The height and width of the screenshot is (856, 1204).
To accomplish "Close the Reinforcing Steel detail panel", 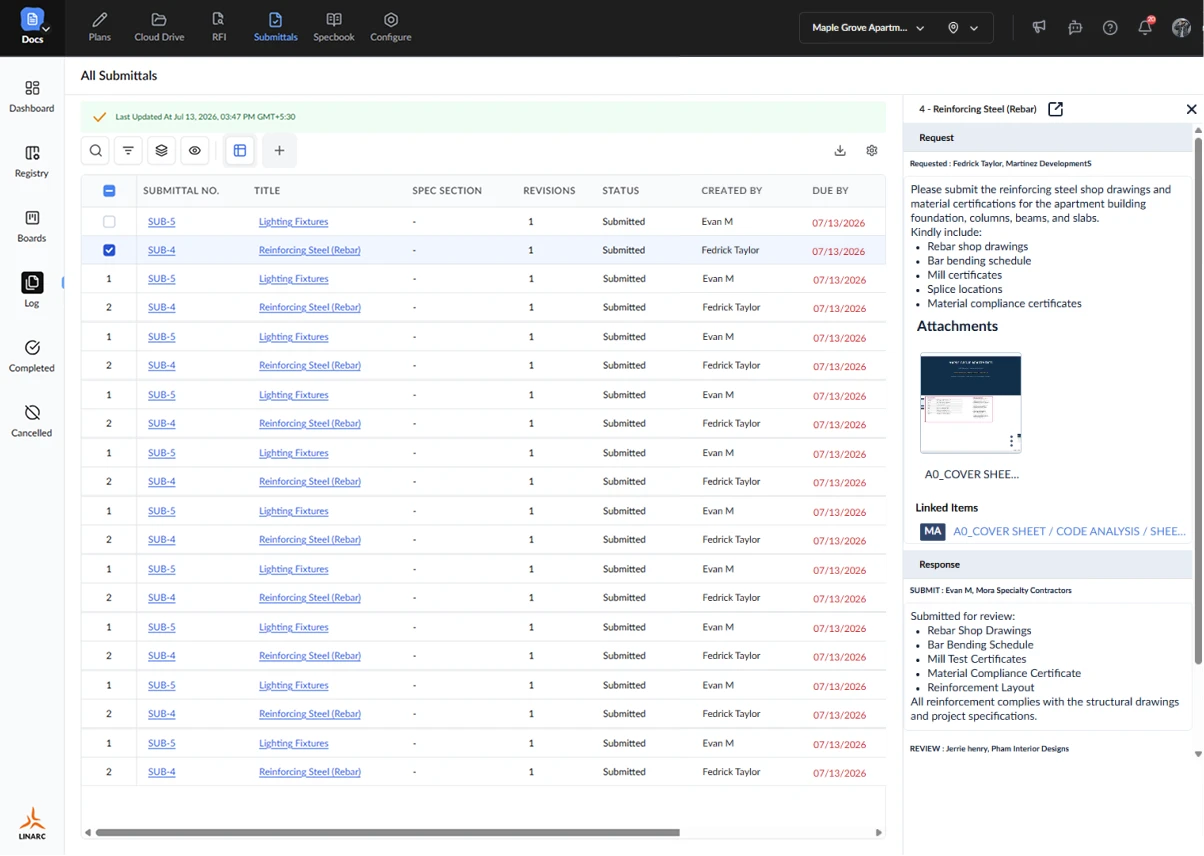I will (x=1191, y=109).
